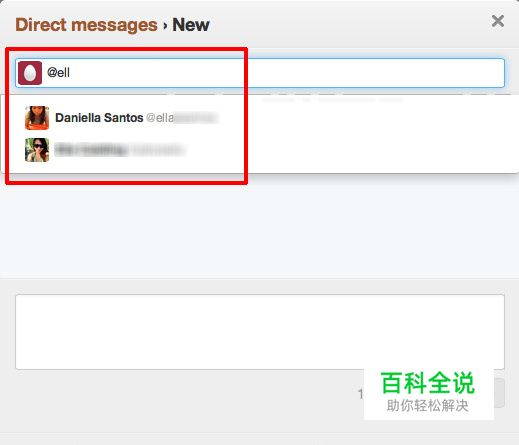The width and height of the screenshot is (519, 445).
Task: Focus the recipient field containing @ell
Action: tap(260, 73)
